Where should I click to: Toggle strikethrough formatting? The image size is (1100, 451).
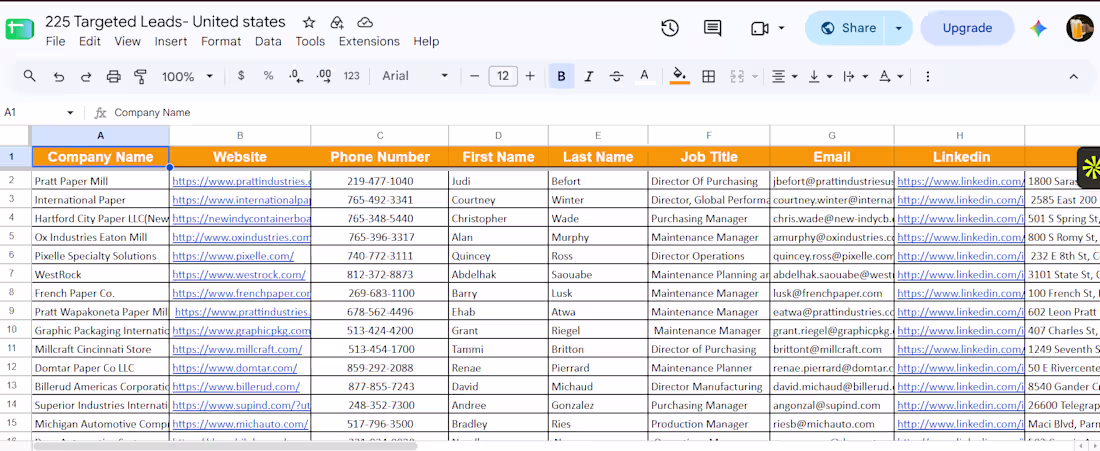click(617, 76)
